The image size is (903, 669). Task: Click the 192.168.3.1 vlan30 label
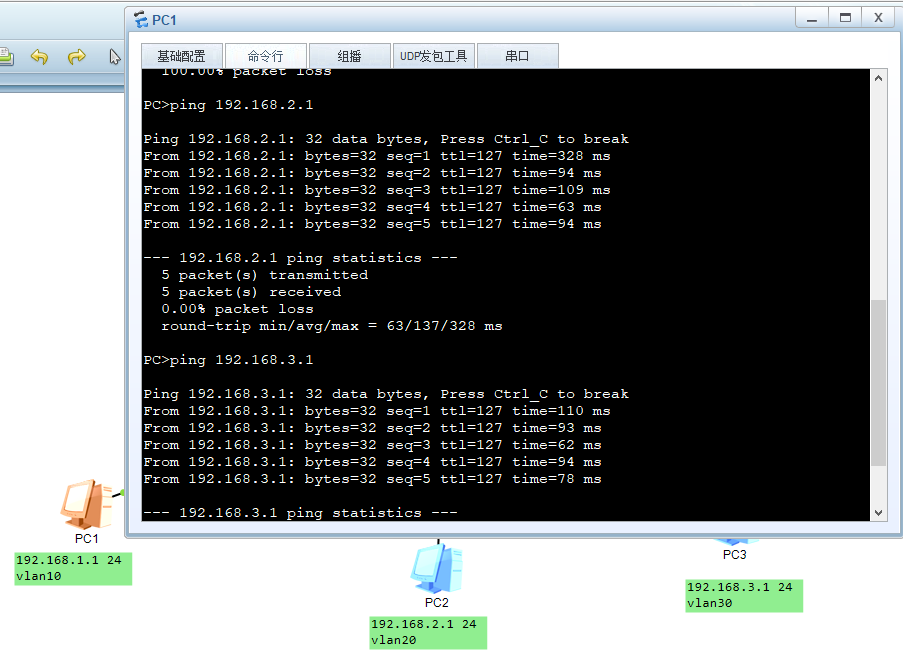click(744, 595)
